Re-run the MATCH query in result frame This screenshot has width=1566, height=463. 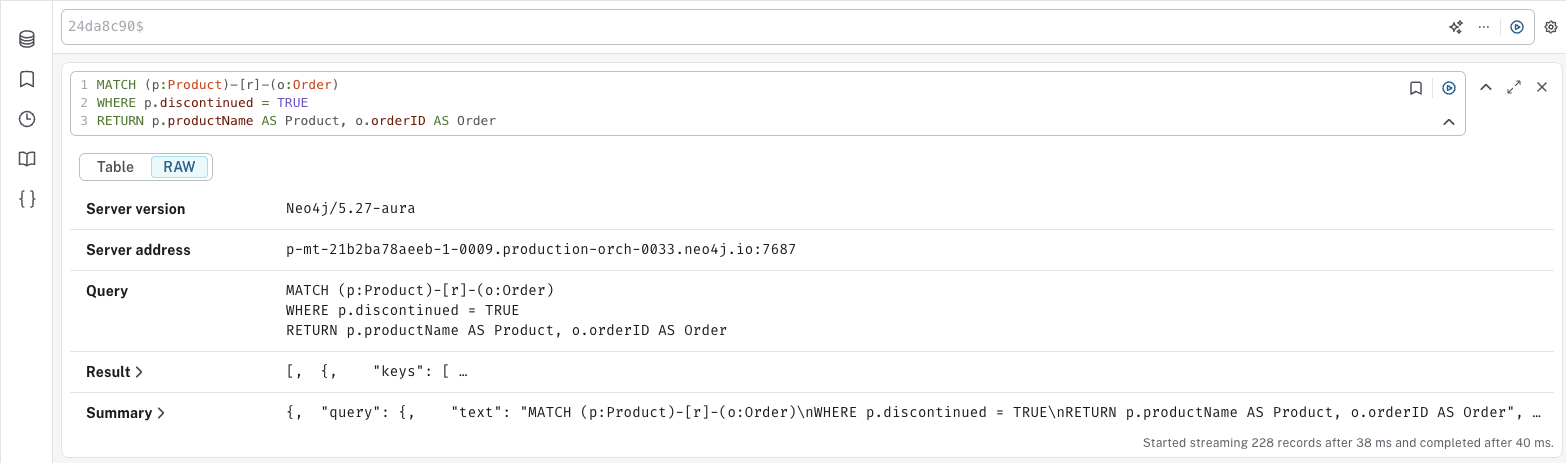pos(1449,88)
